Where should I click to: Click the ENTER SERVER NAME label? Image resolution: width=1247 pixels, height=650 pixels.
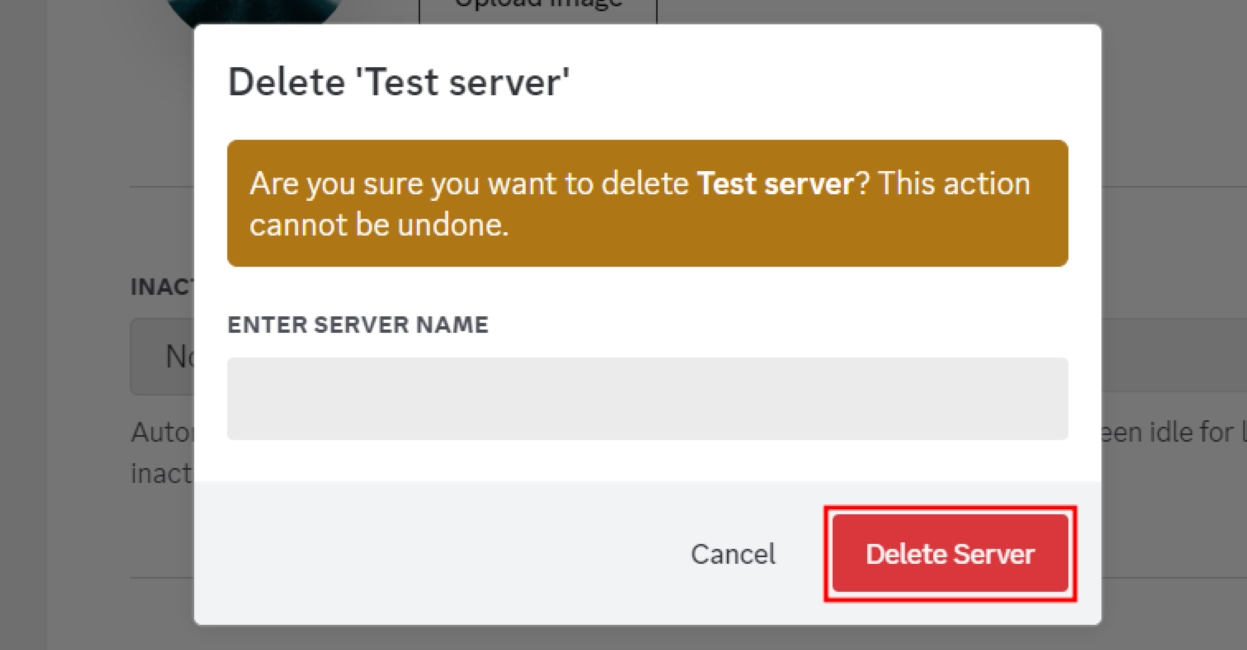(x=358, y=324)
